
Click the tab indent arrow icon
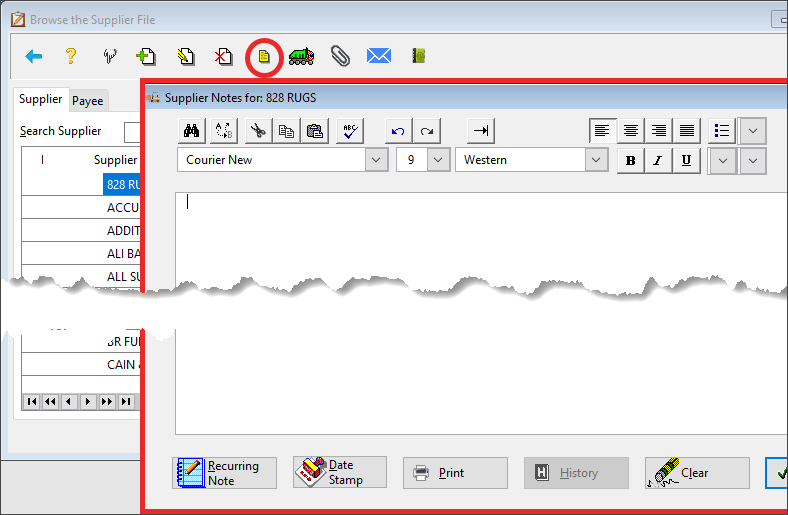pyautogui.click(x=481, y=131)
